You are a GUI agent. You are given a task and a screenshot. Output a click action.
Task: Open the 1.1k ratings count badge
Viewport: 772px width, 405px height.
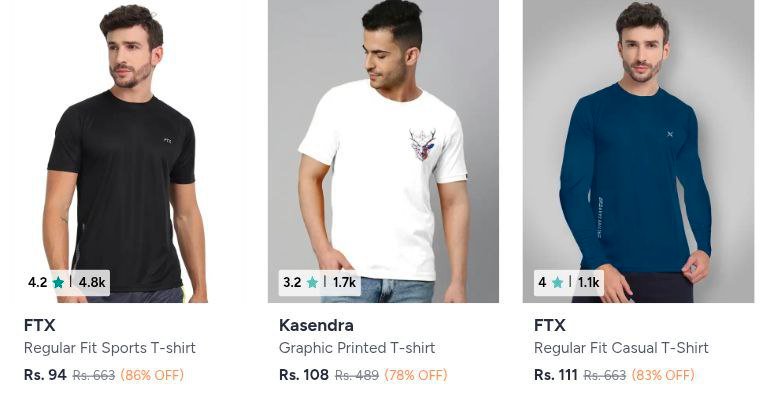tap(588, 282)
